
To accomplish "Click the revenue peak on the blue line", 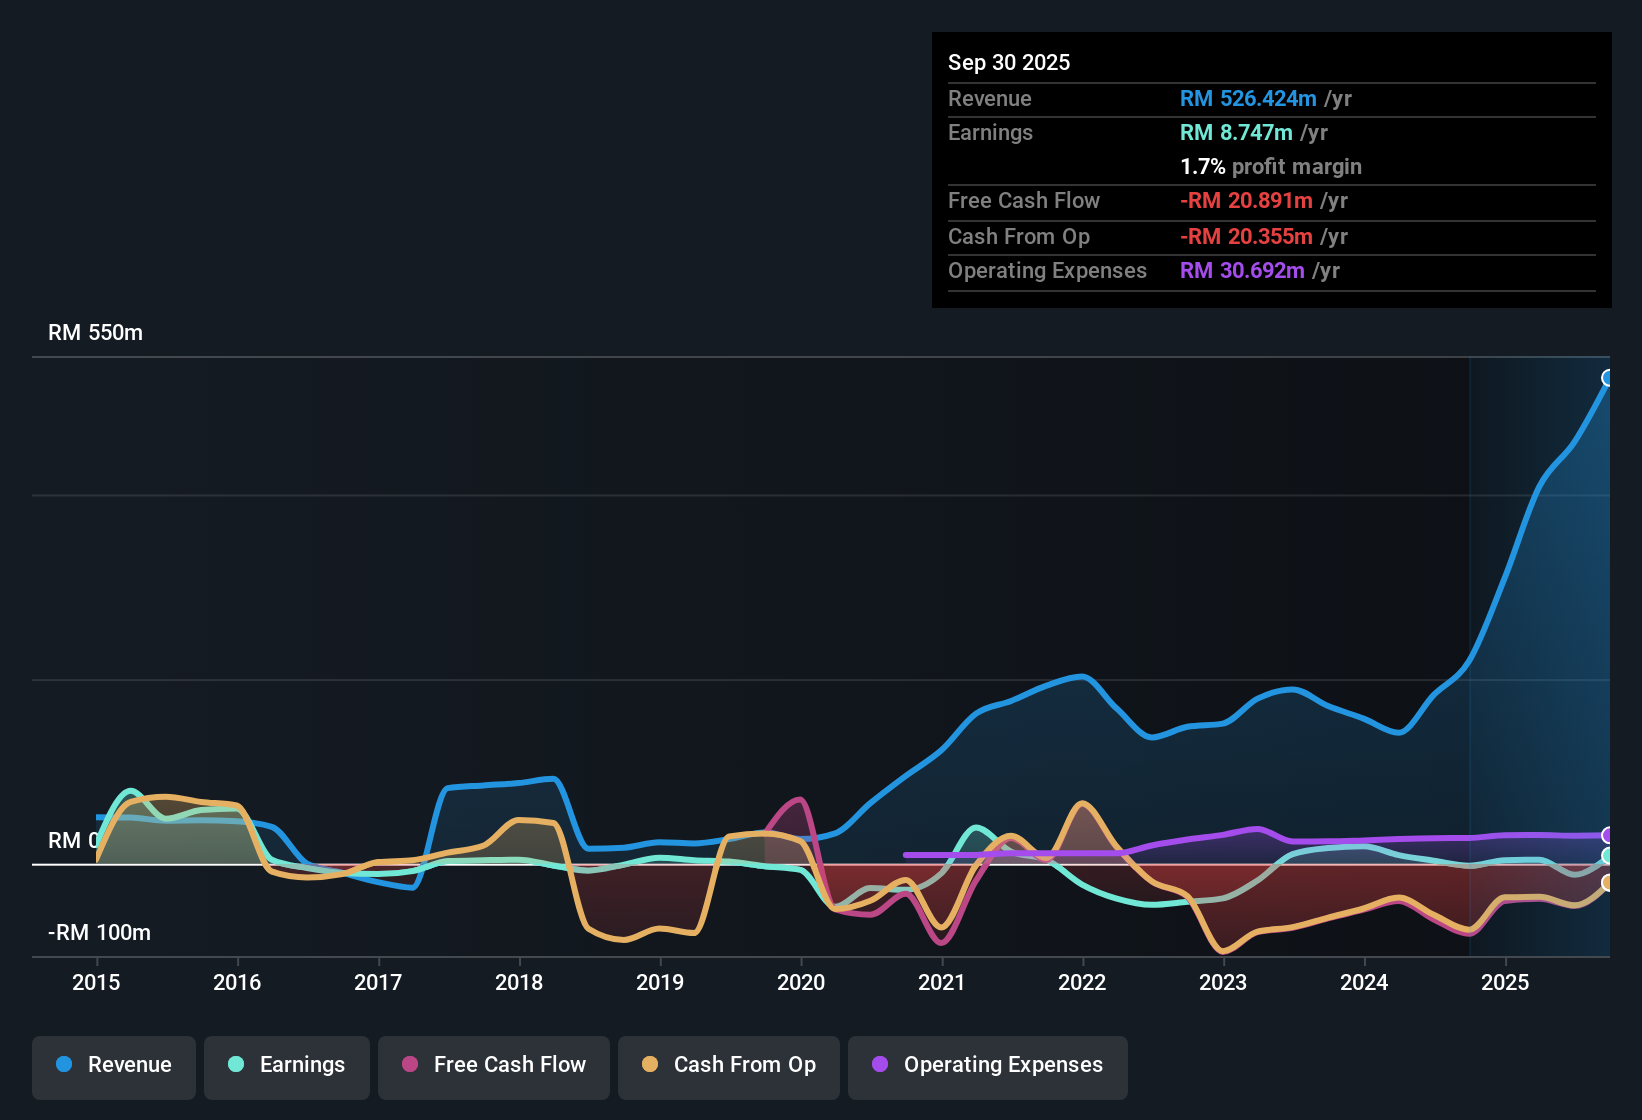I will click(x=1607, y=380).
